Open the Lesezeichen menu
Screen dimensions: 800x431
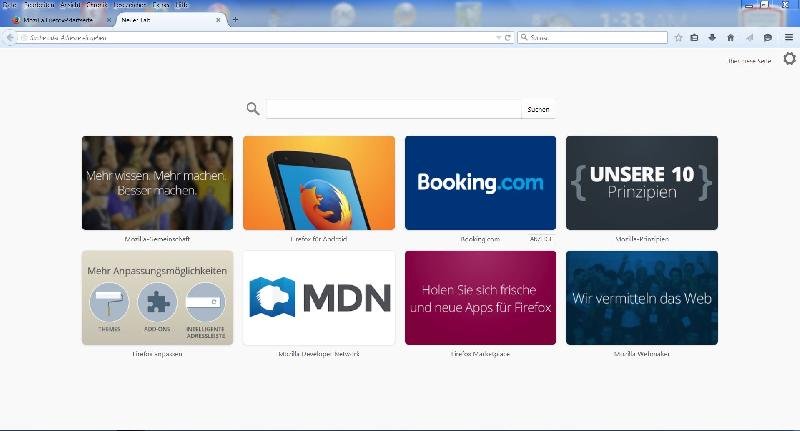point(130,5)
